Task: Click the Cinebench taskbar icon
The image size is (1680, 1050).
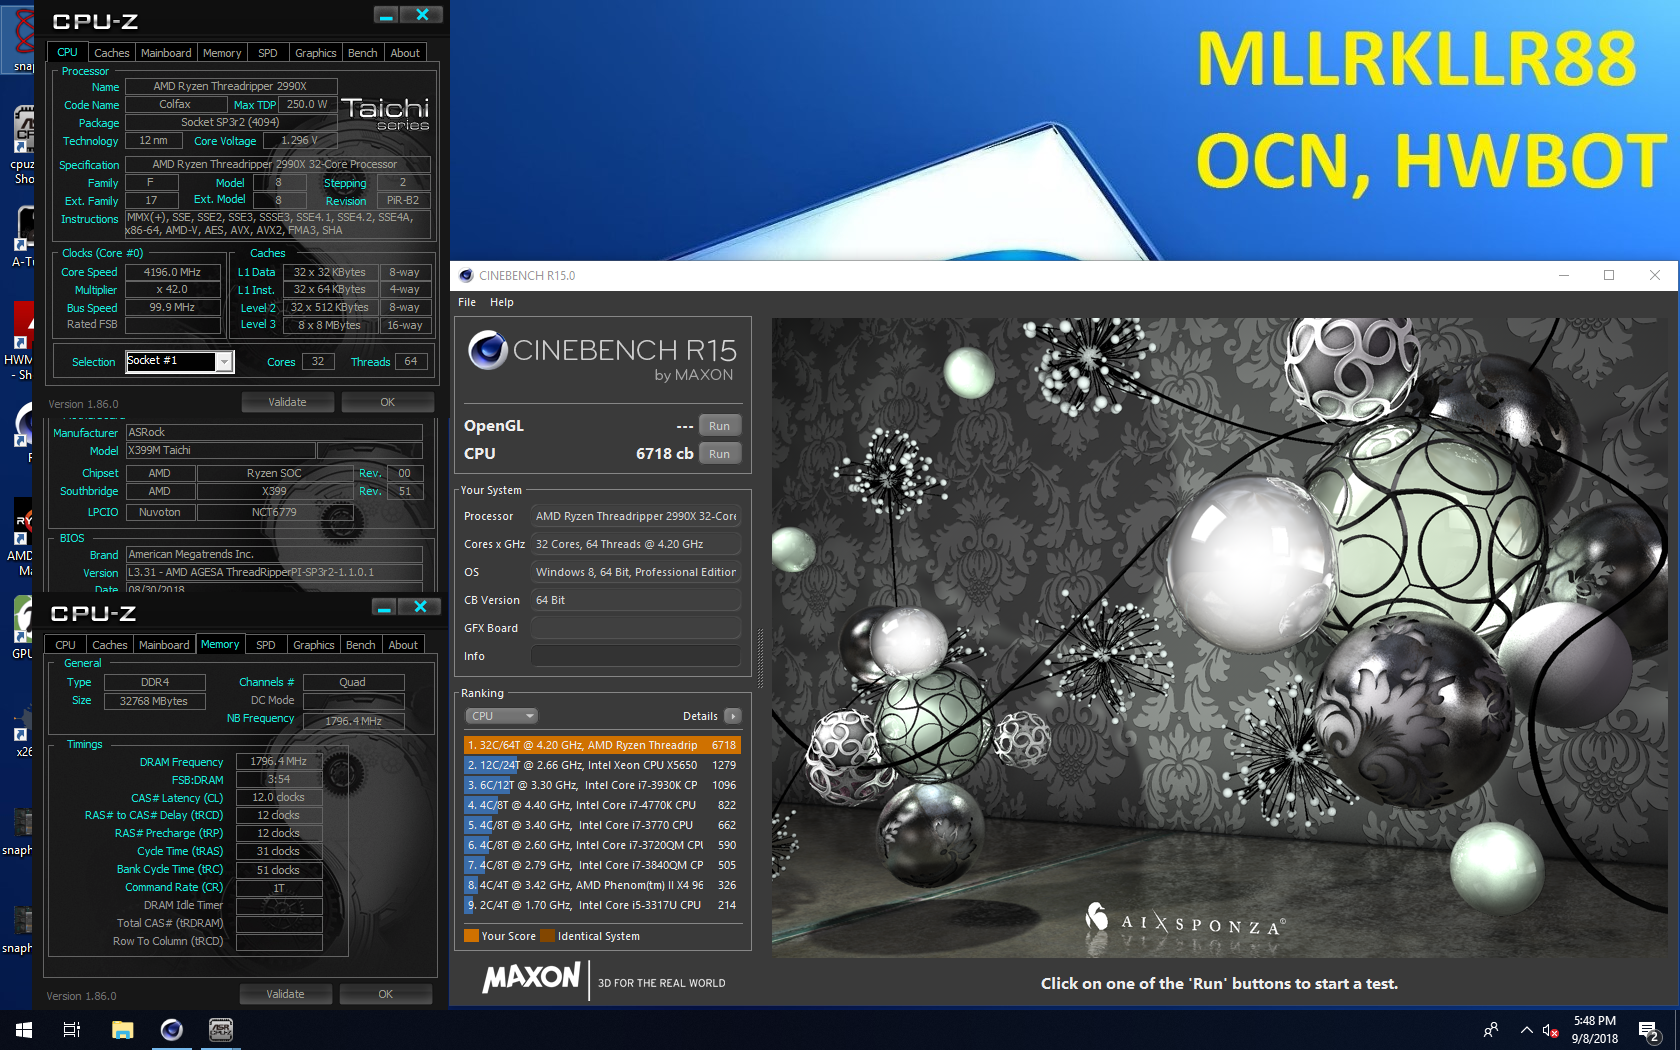Action: (172, 1029)
